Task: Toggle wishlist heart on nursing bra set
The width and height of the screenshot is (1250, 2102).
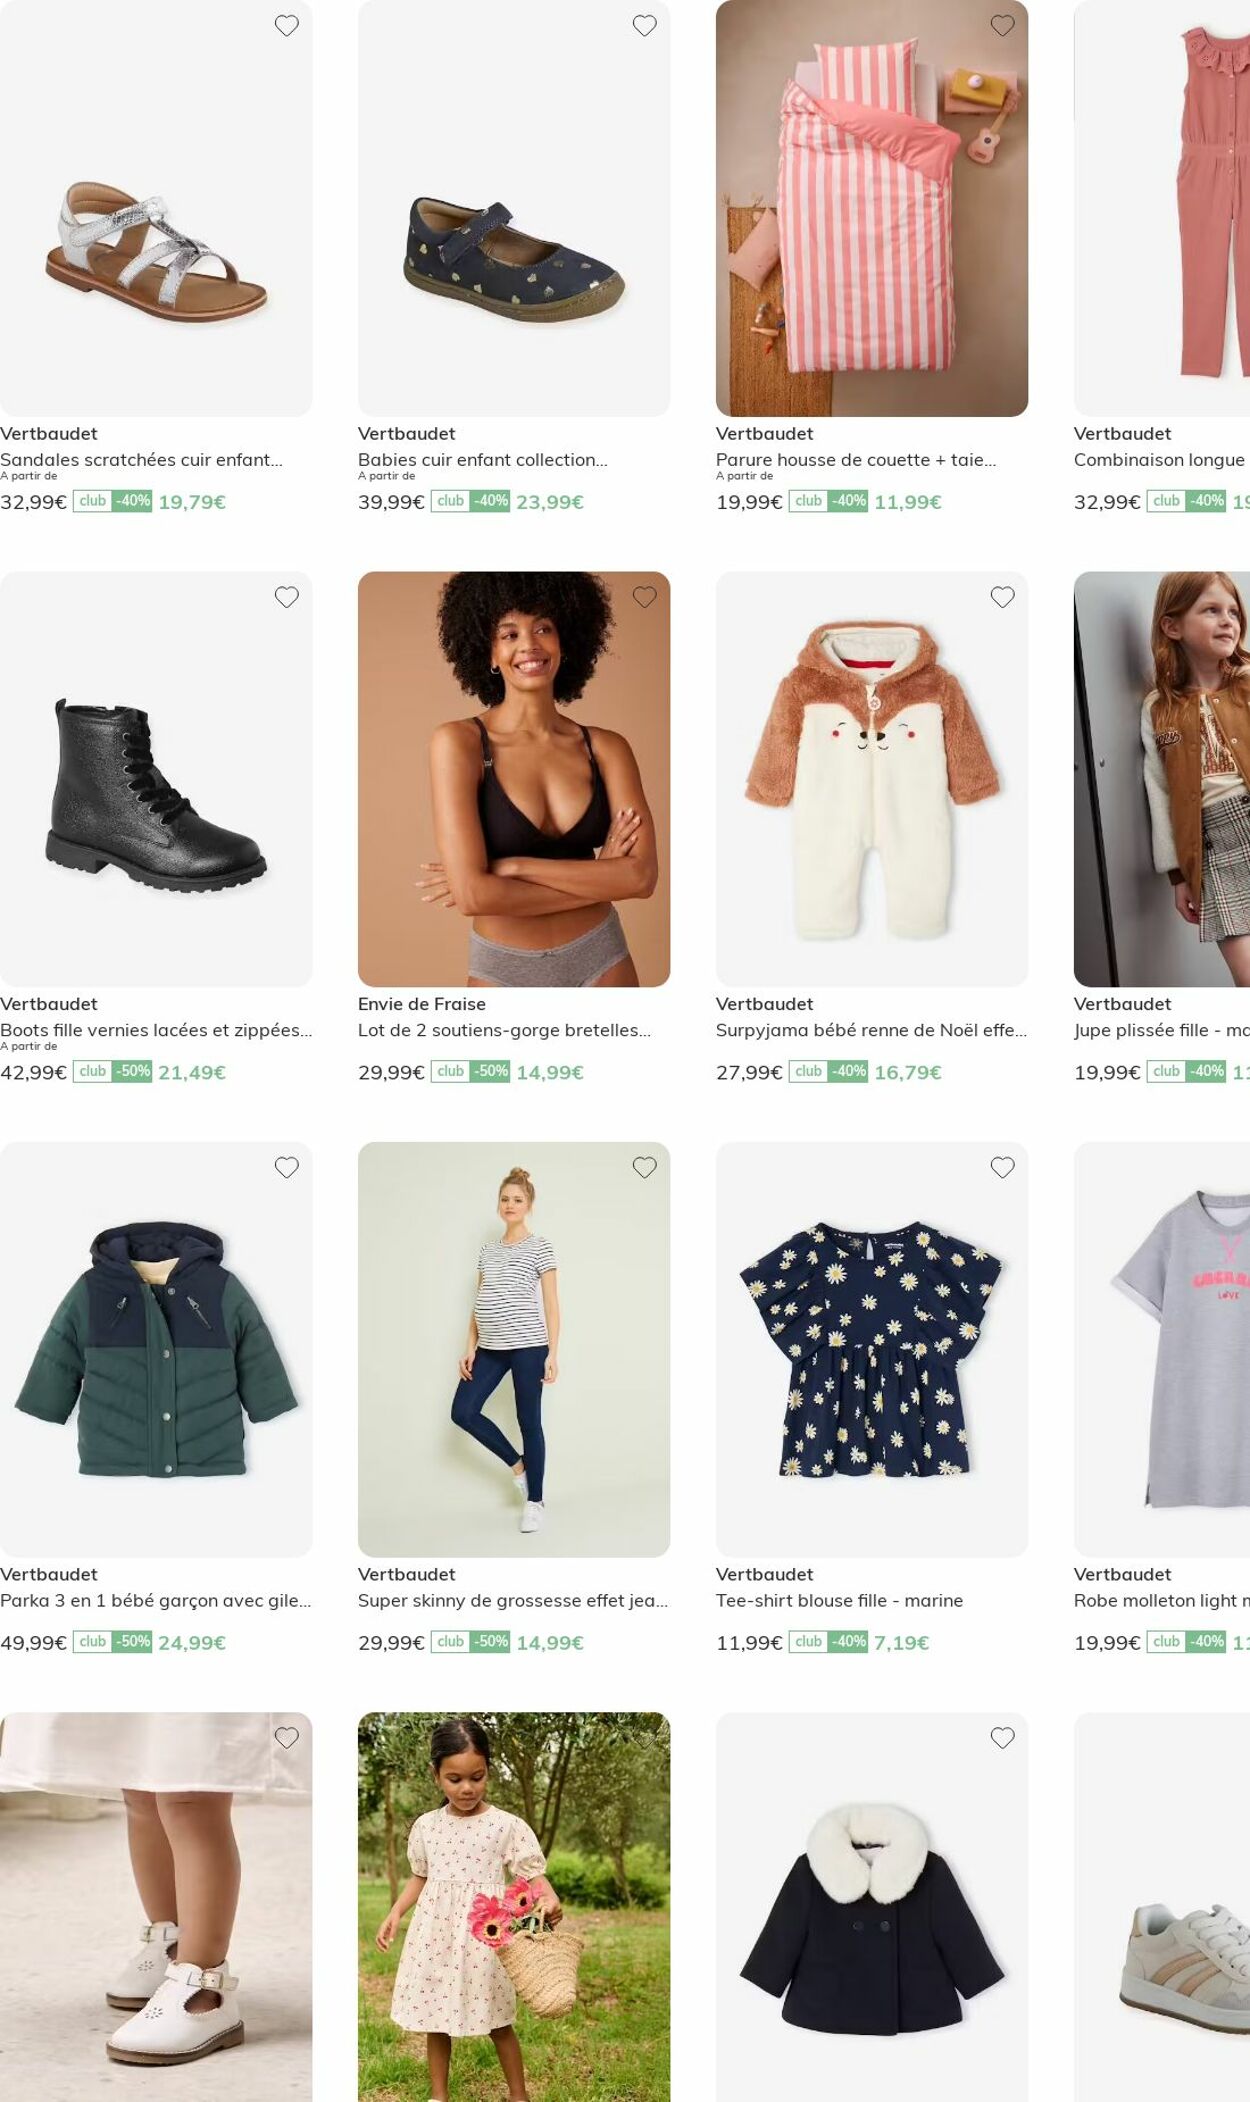Action: 644,597
